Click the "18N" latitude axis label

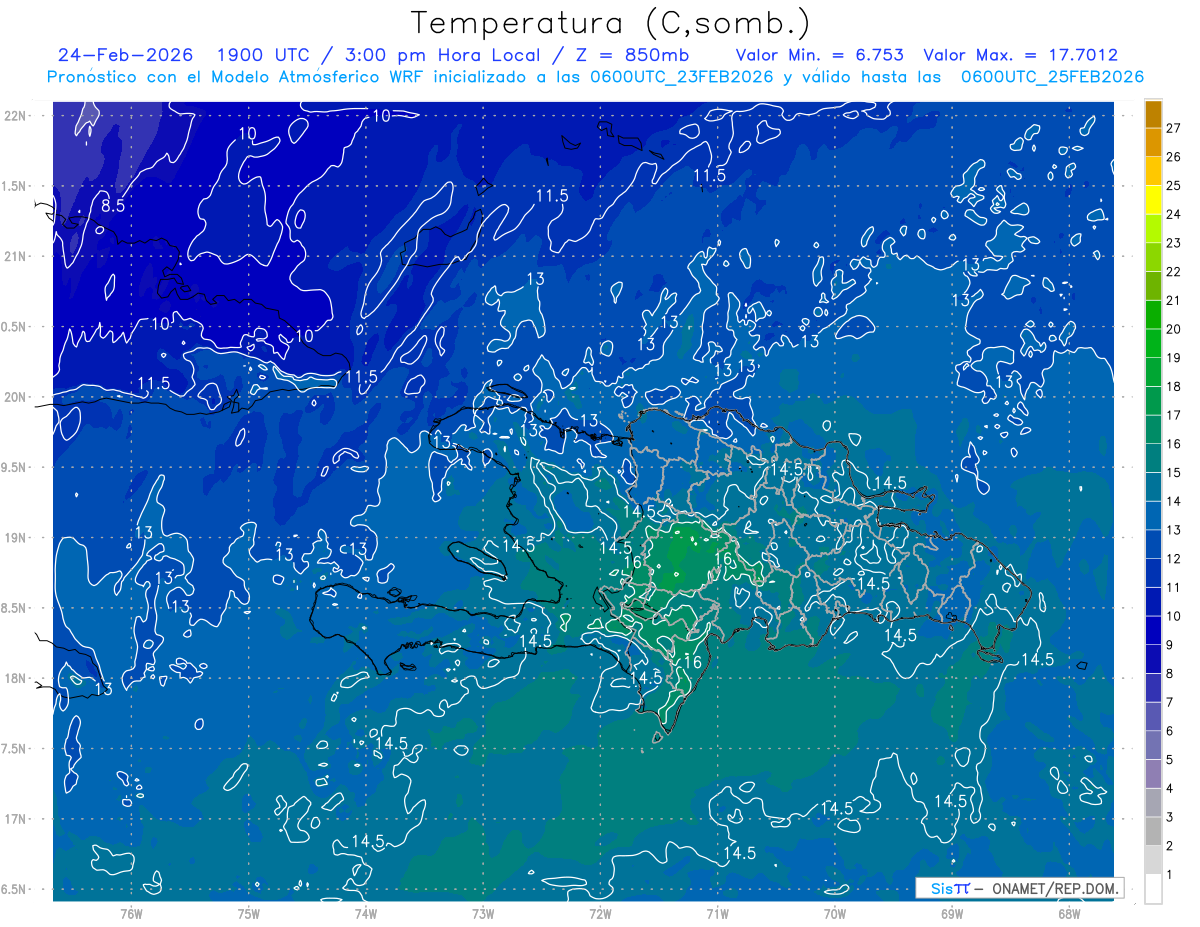click(x=16, y=678)
